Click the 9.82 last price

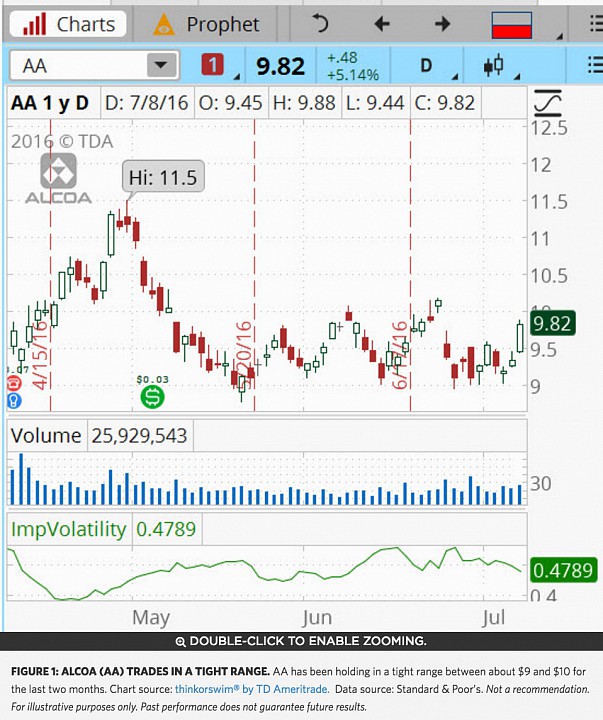click(280, 67)
